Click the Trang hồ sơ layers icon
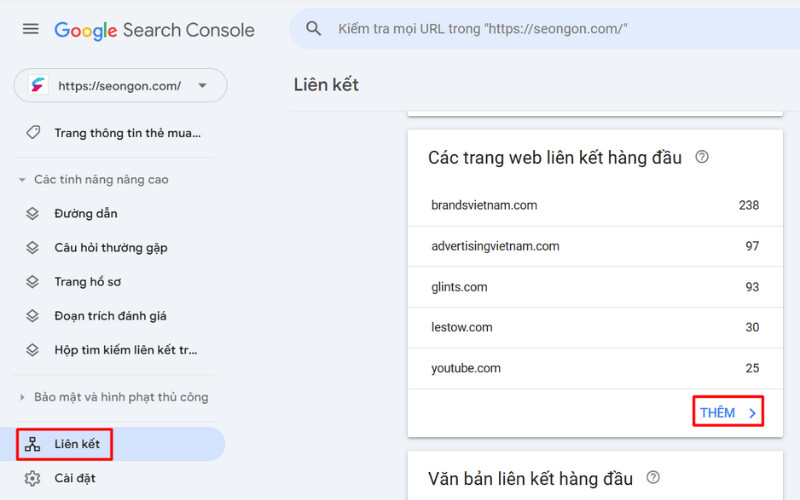 (32, 282)
